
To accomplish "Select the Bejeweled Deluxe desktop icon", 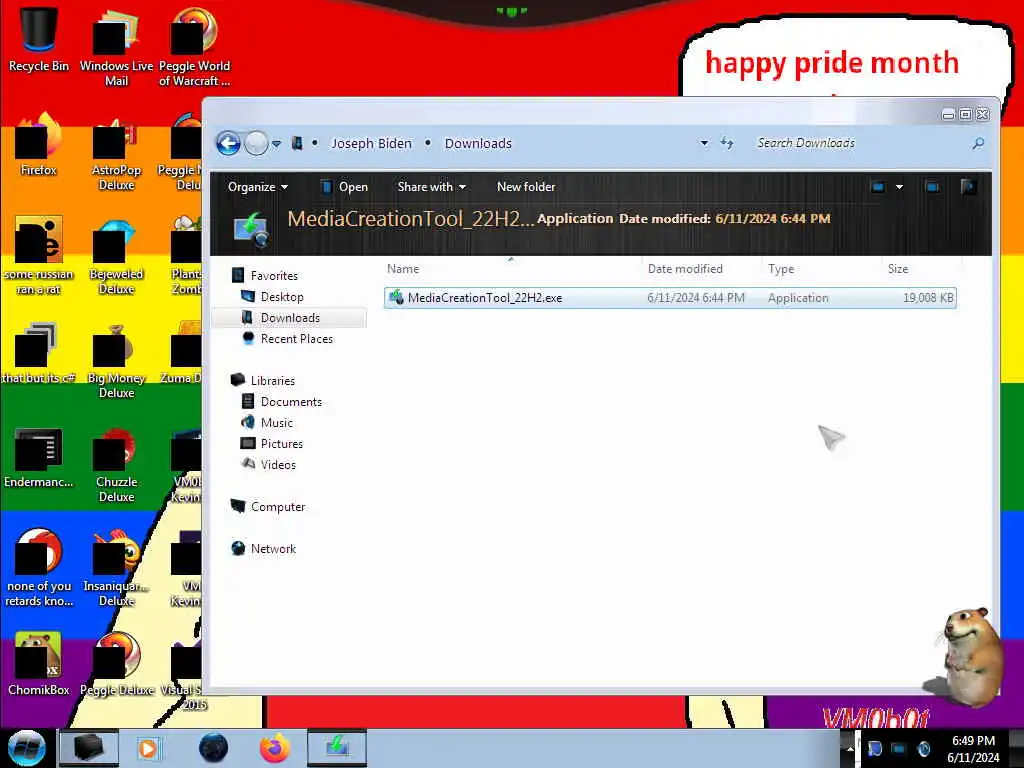I will (116, 256).
